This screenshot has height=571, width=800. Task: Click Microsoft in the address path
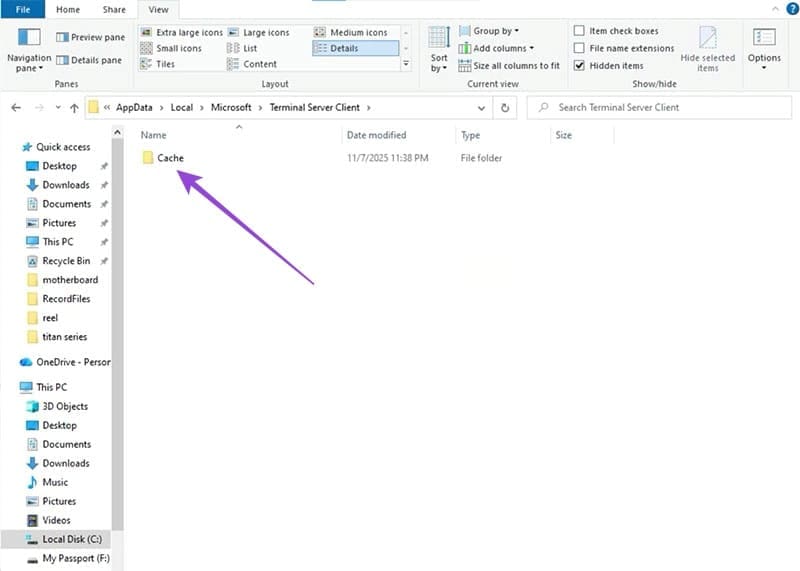coord(231,108)
